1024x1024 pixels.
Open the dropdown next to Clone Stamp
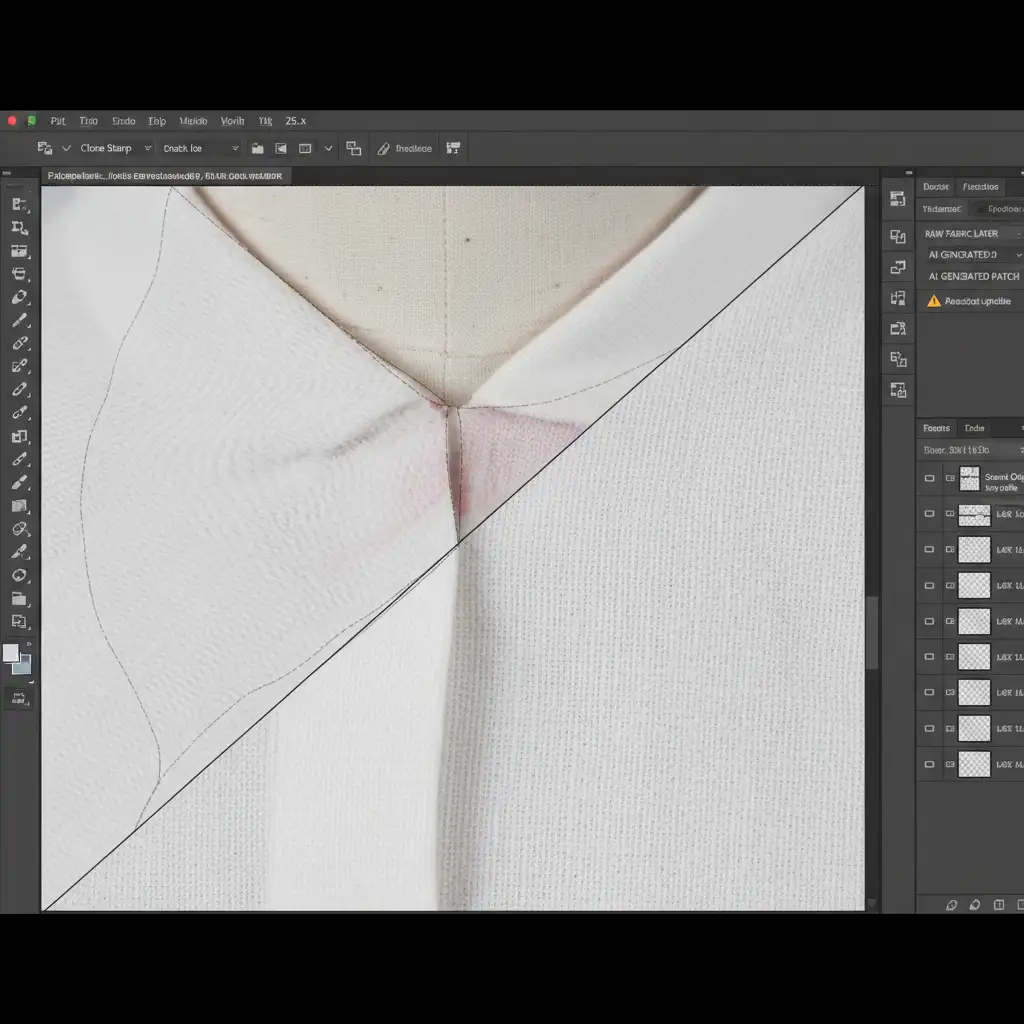(147, 149)
